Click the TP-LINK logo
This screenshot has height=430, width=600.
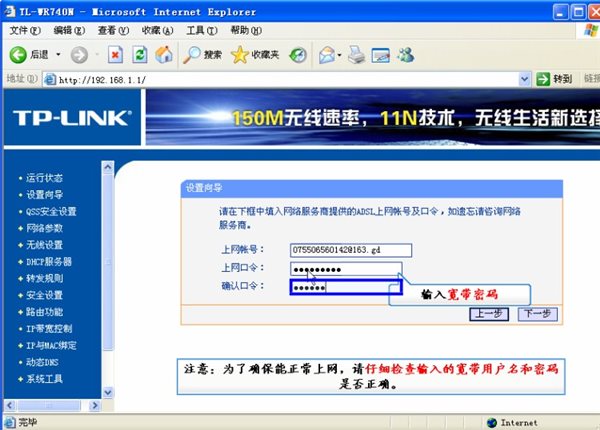pos(72,118)
